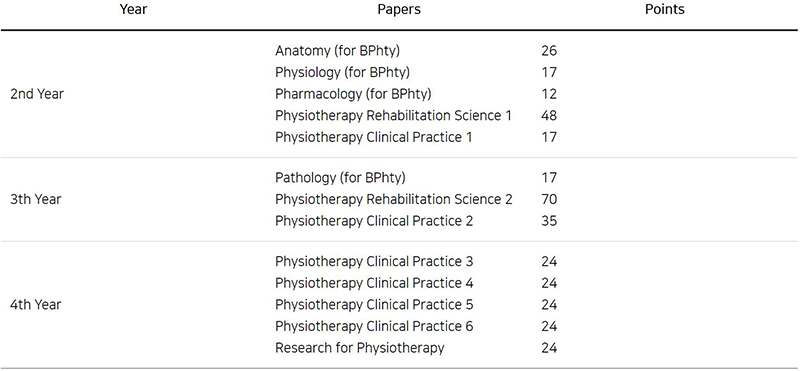The image size is (800, 371).
Task: Click the Papers column header
Action: (x=399, y=9)
